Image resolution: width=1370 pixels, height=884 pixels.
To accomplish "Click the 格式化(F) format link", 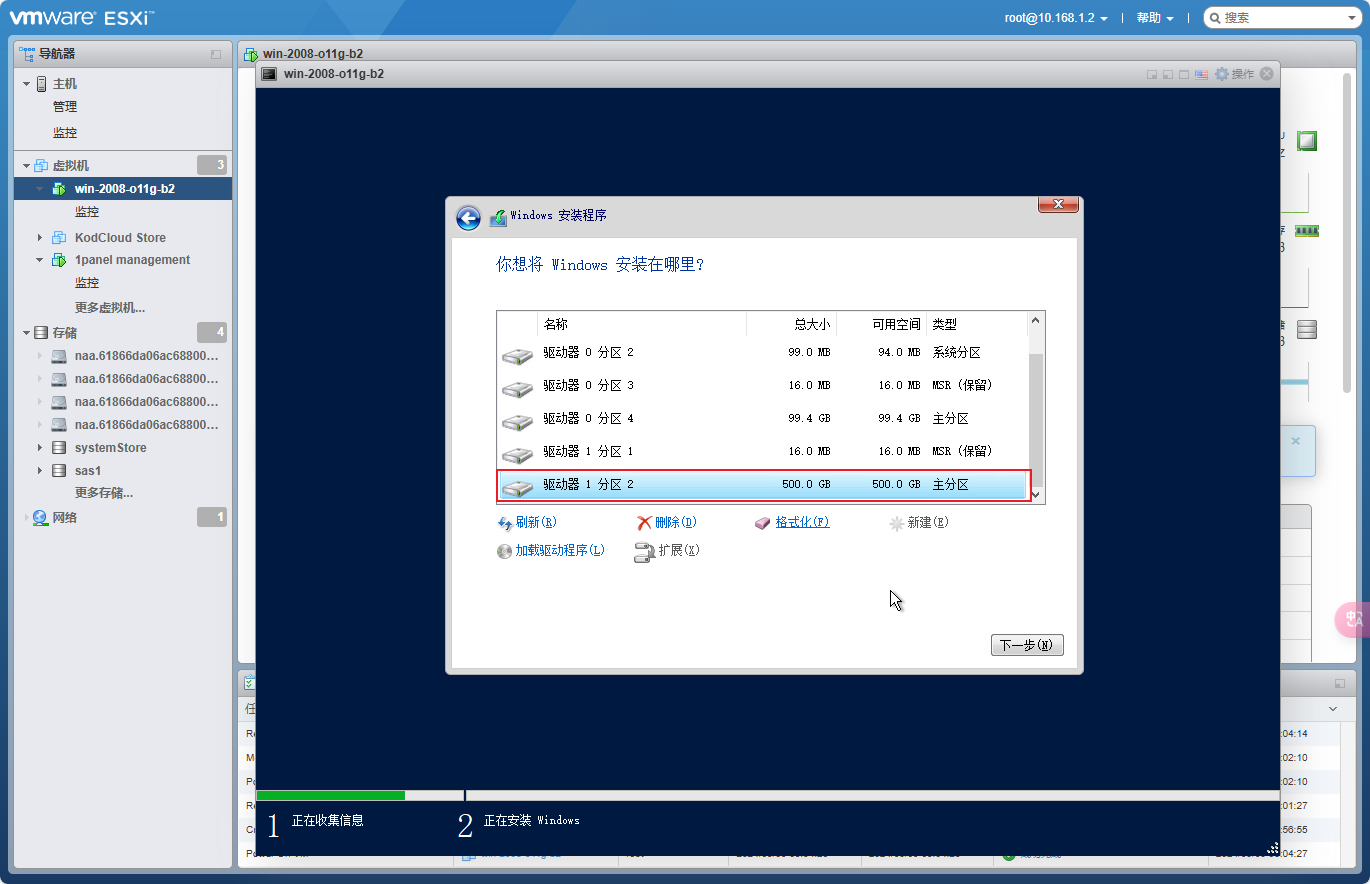I will (792, 523).
